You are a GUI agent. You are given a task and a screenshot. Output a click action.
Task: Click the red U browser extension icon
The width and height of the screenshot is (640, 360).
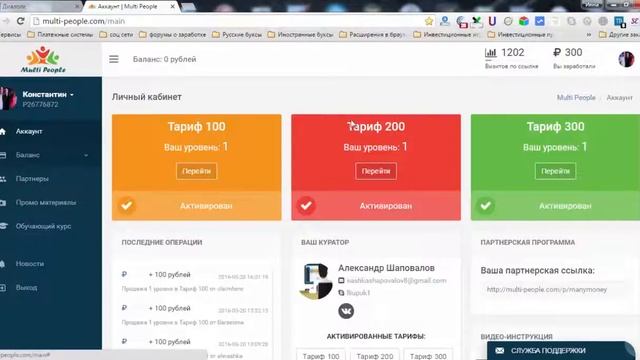(x=492, y=21)
